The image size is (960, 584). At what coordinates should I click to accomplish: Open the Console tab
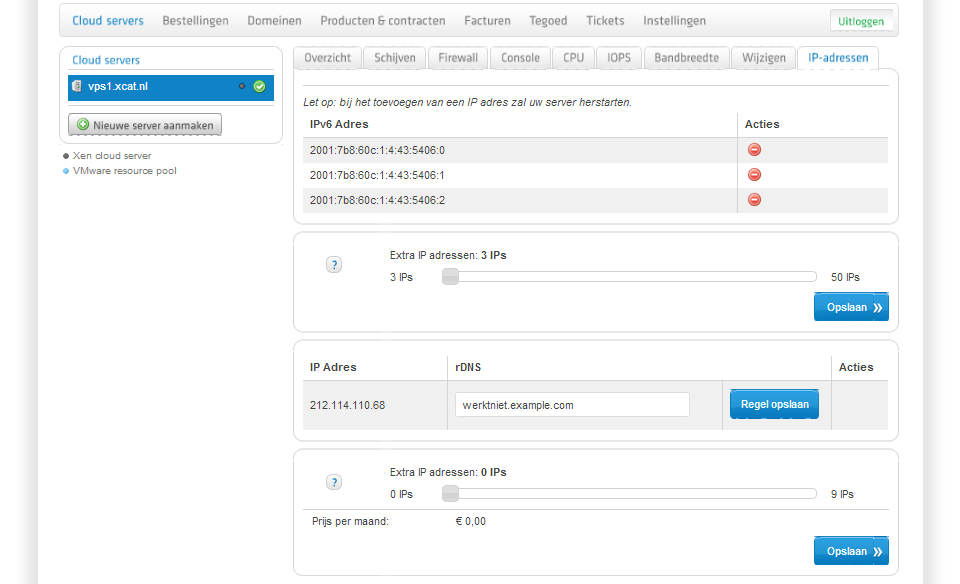[520, 58]
